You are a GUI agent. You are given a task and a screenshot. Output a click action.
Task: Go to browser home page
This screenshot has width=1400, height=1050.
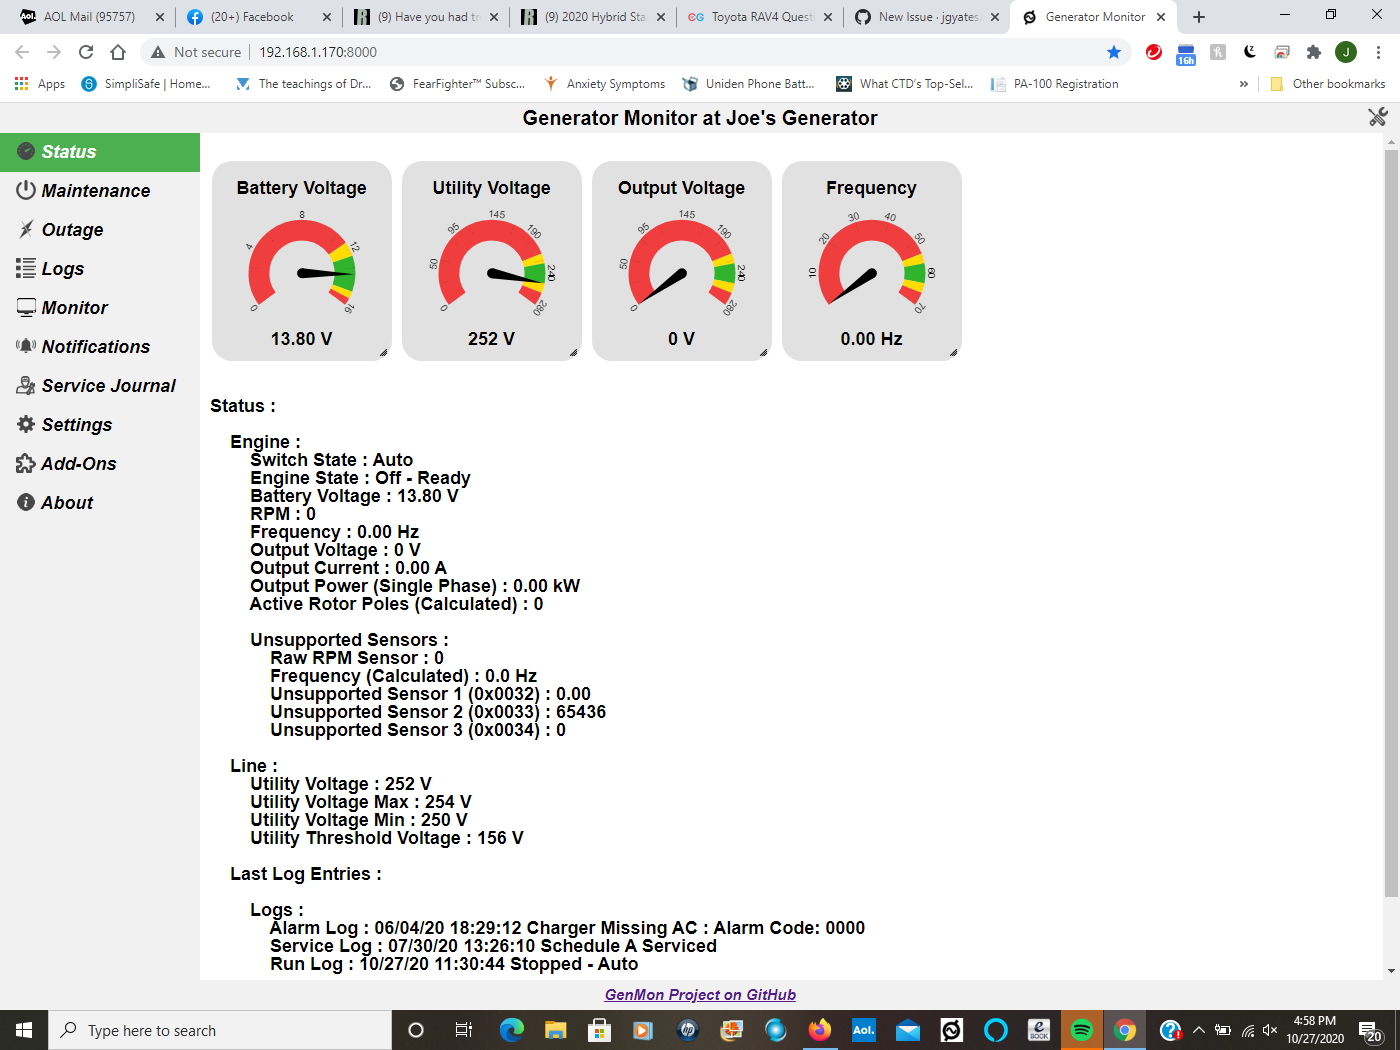[118, 52]
